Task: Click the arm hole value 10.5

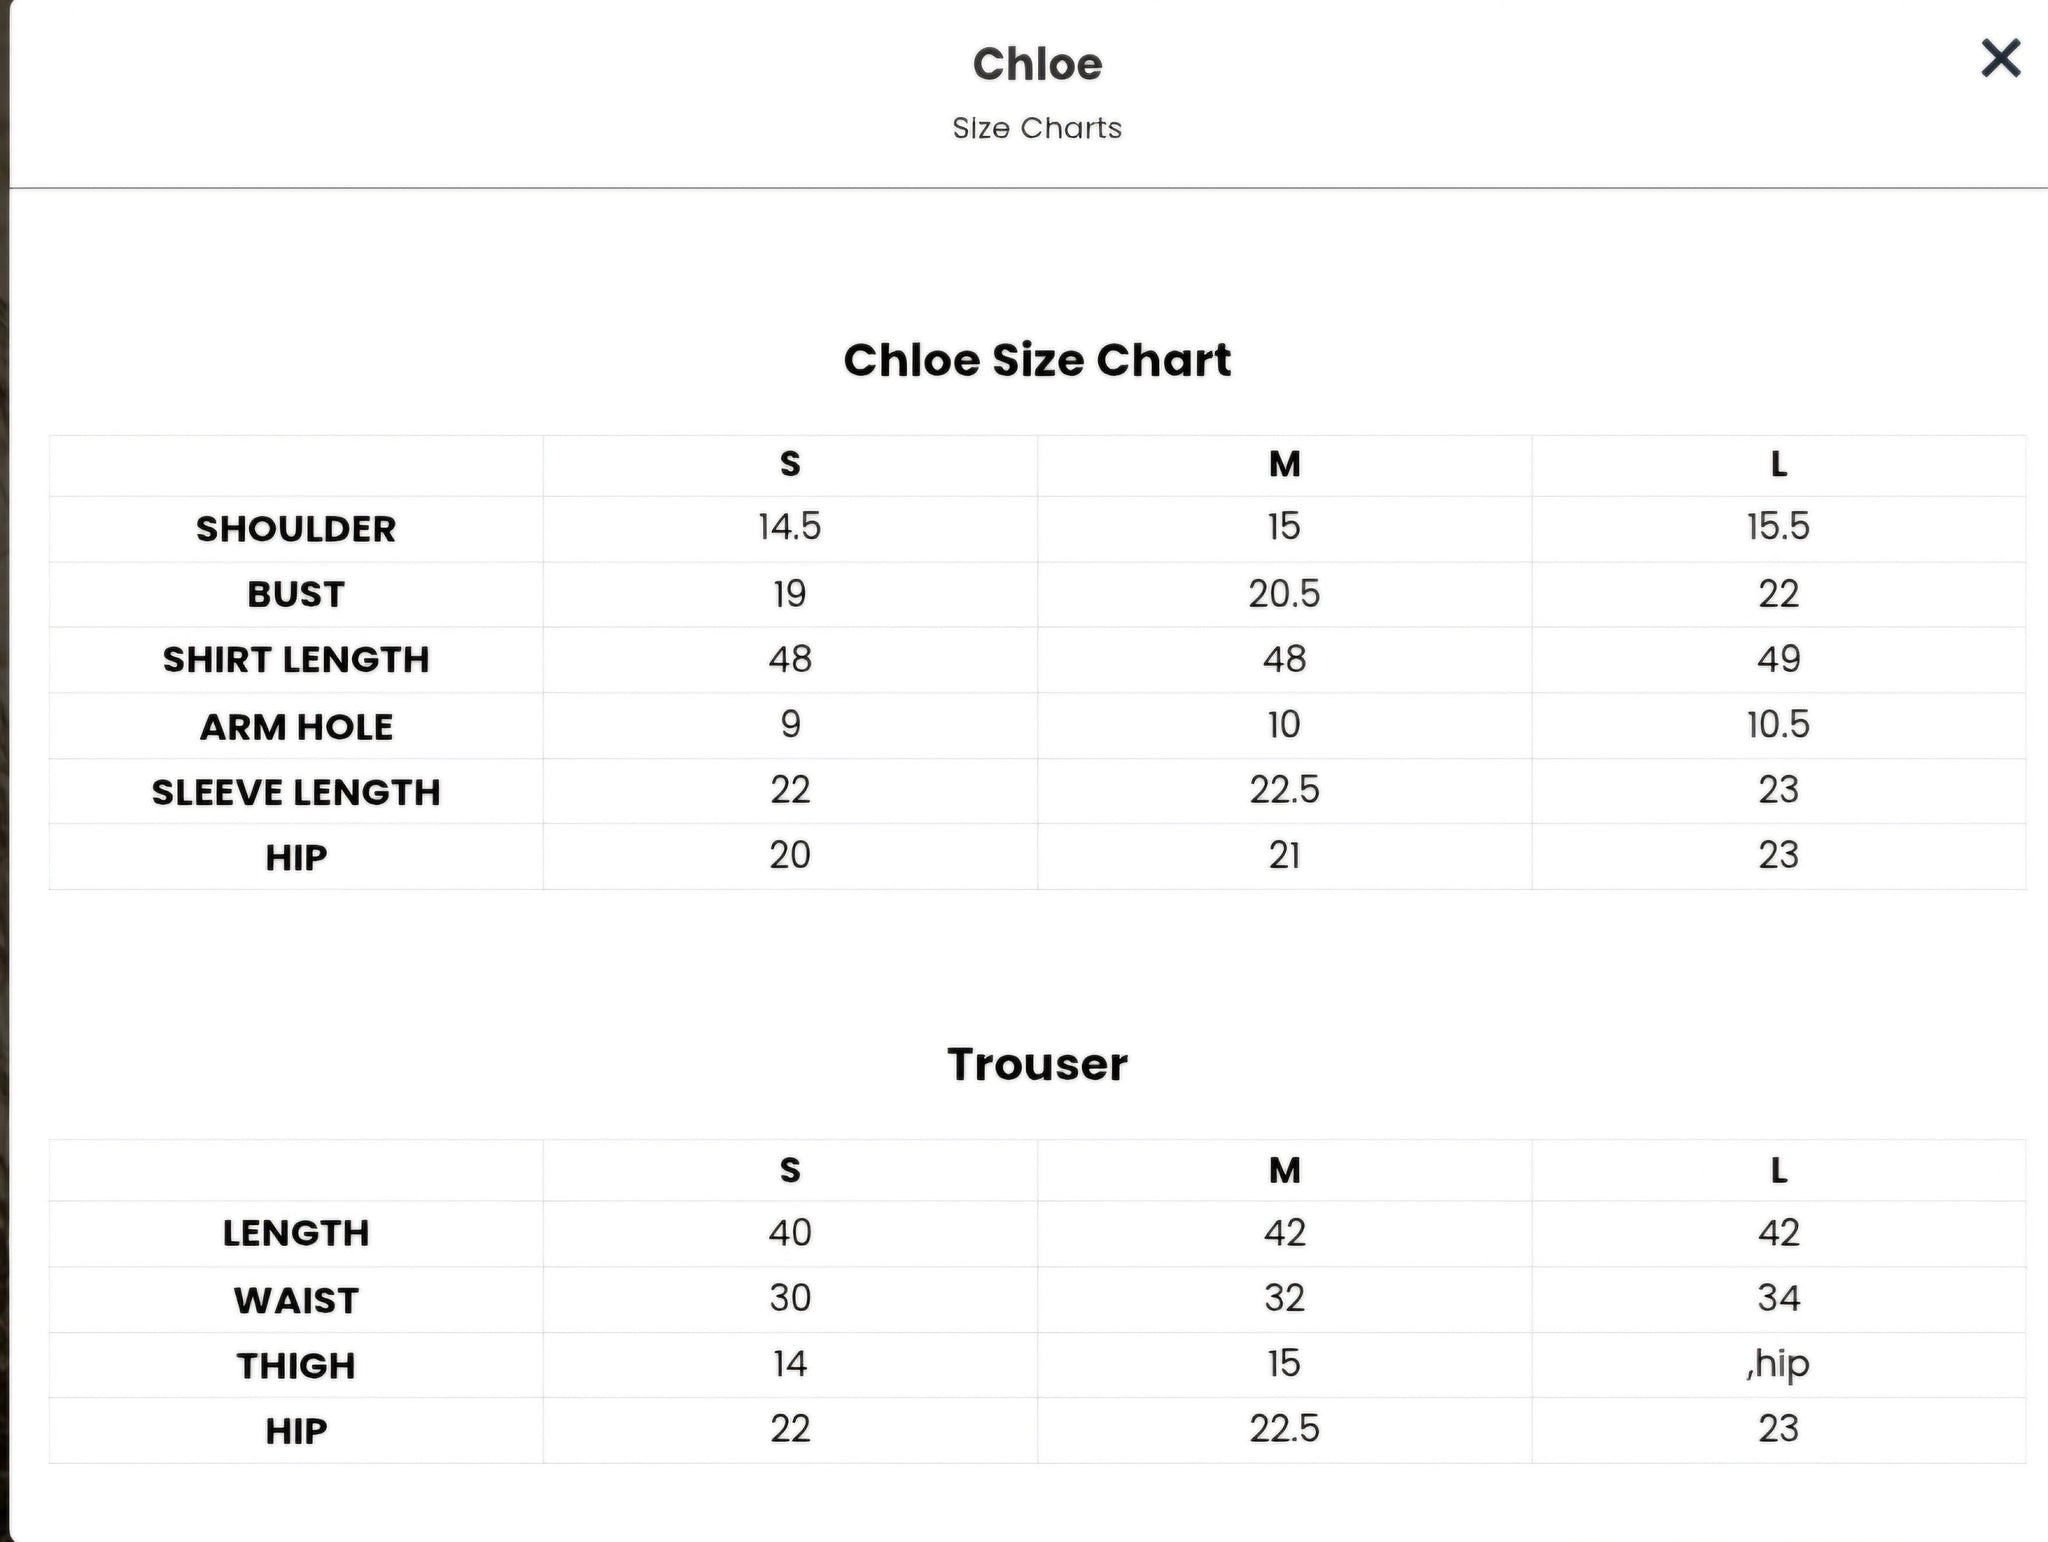Action: coord(1778,725)
